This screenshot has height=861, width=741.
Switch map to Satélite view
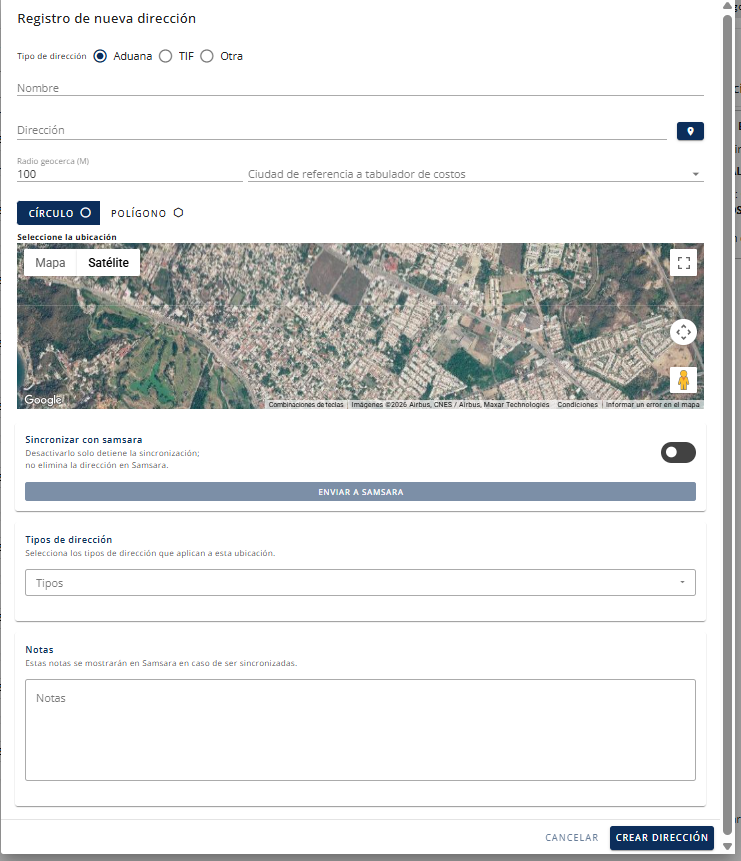108,262
